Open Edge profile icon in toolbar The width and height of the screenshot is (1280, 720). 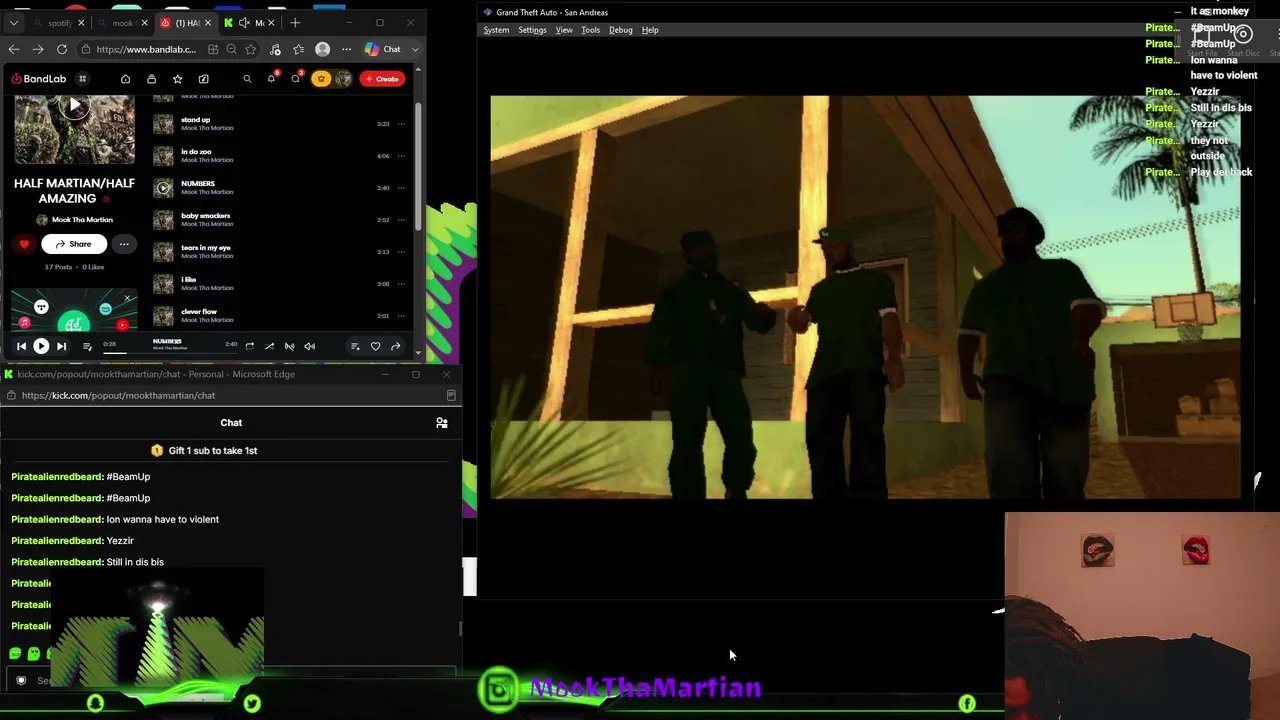click(x=322, y=49)
